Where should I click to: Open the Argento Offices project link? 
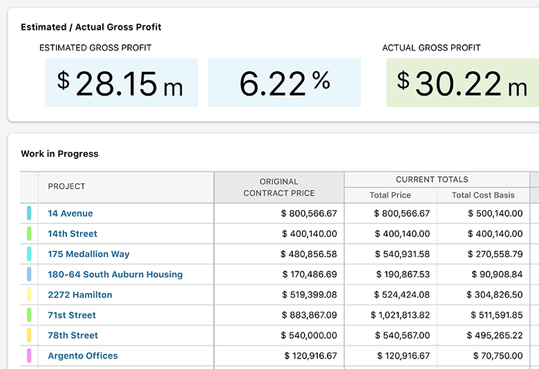pos(82,356)
